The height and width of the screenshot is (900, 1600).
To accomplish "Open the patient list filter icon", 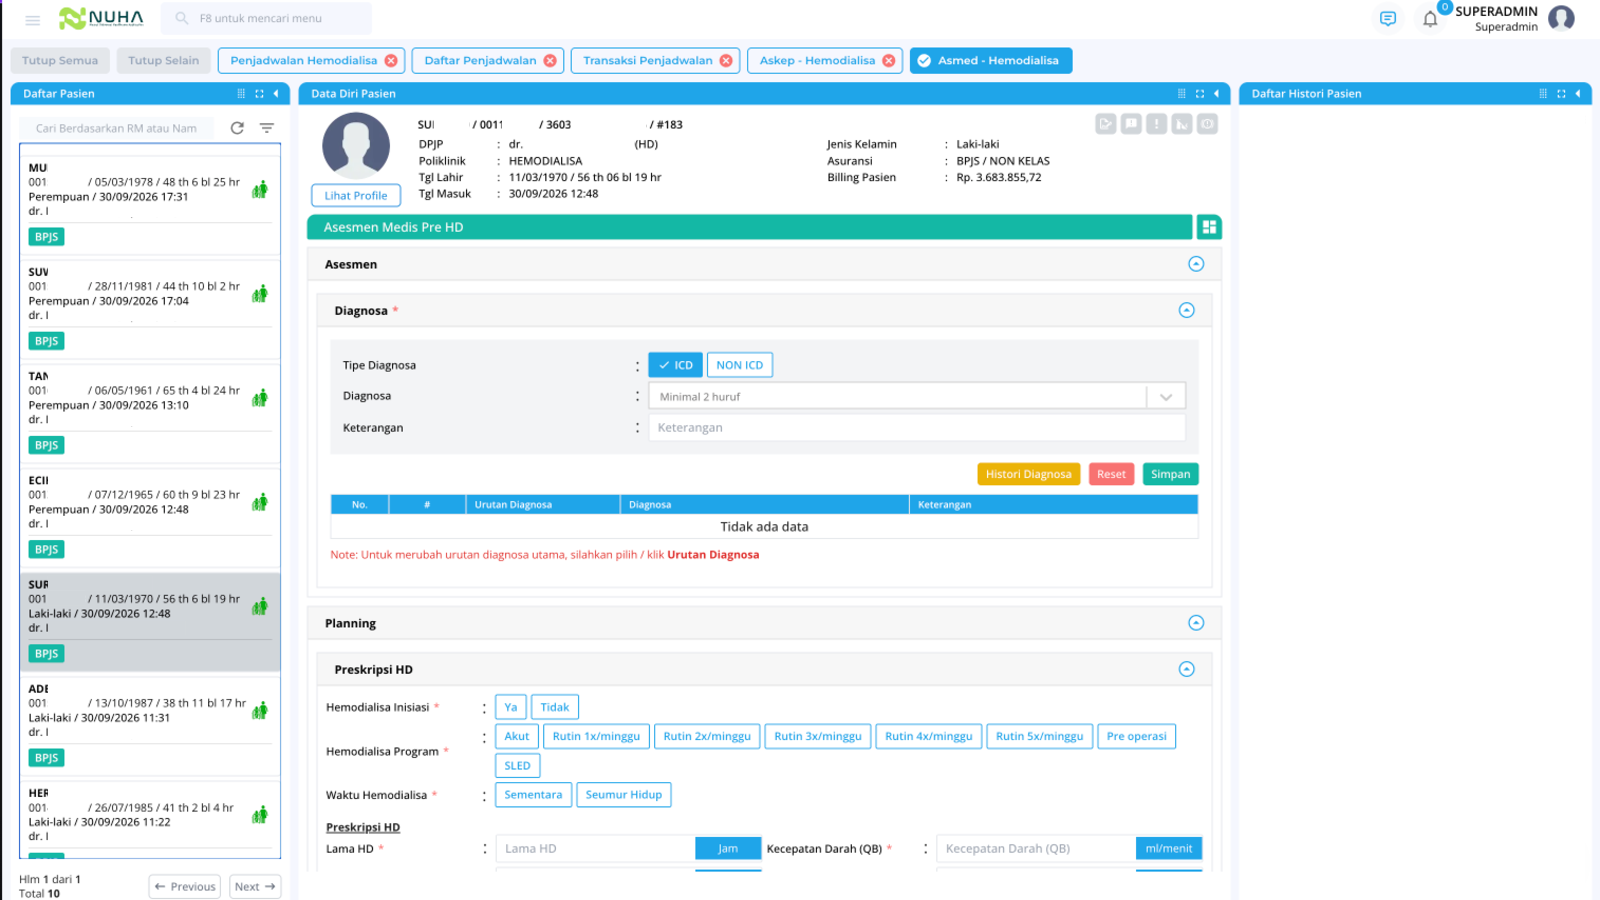I will [267, 128].
